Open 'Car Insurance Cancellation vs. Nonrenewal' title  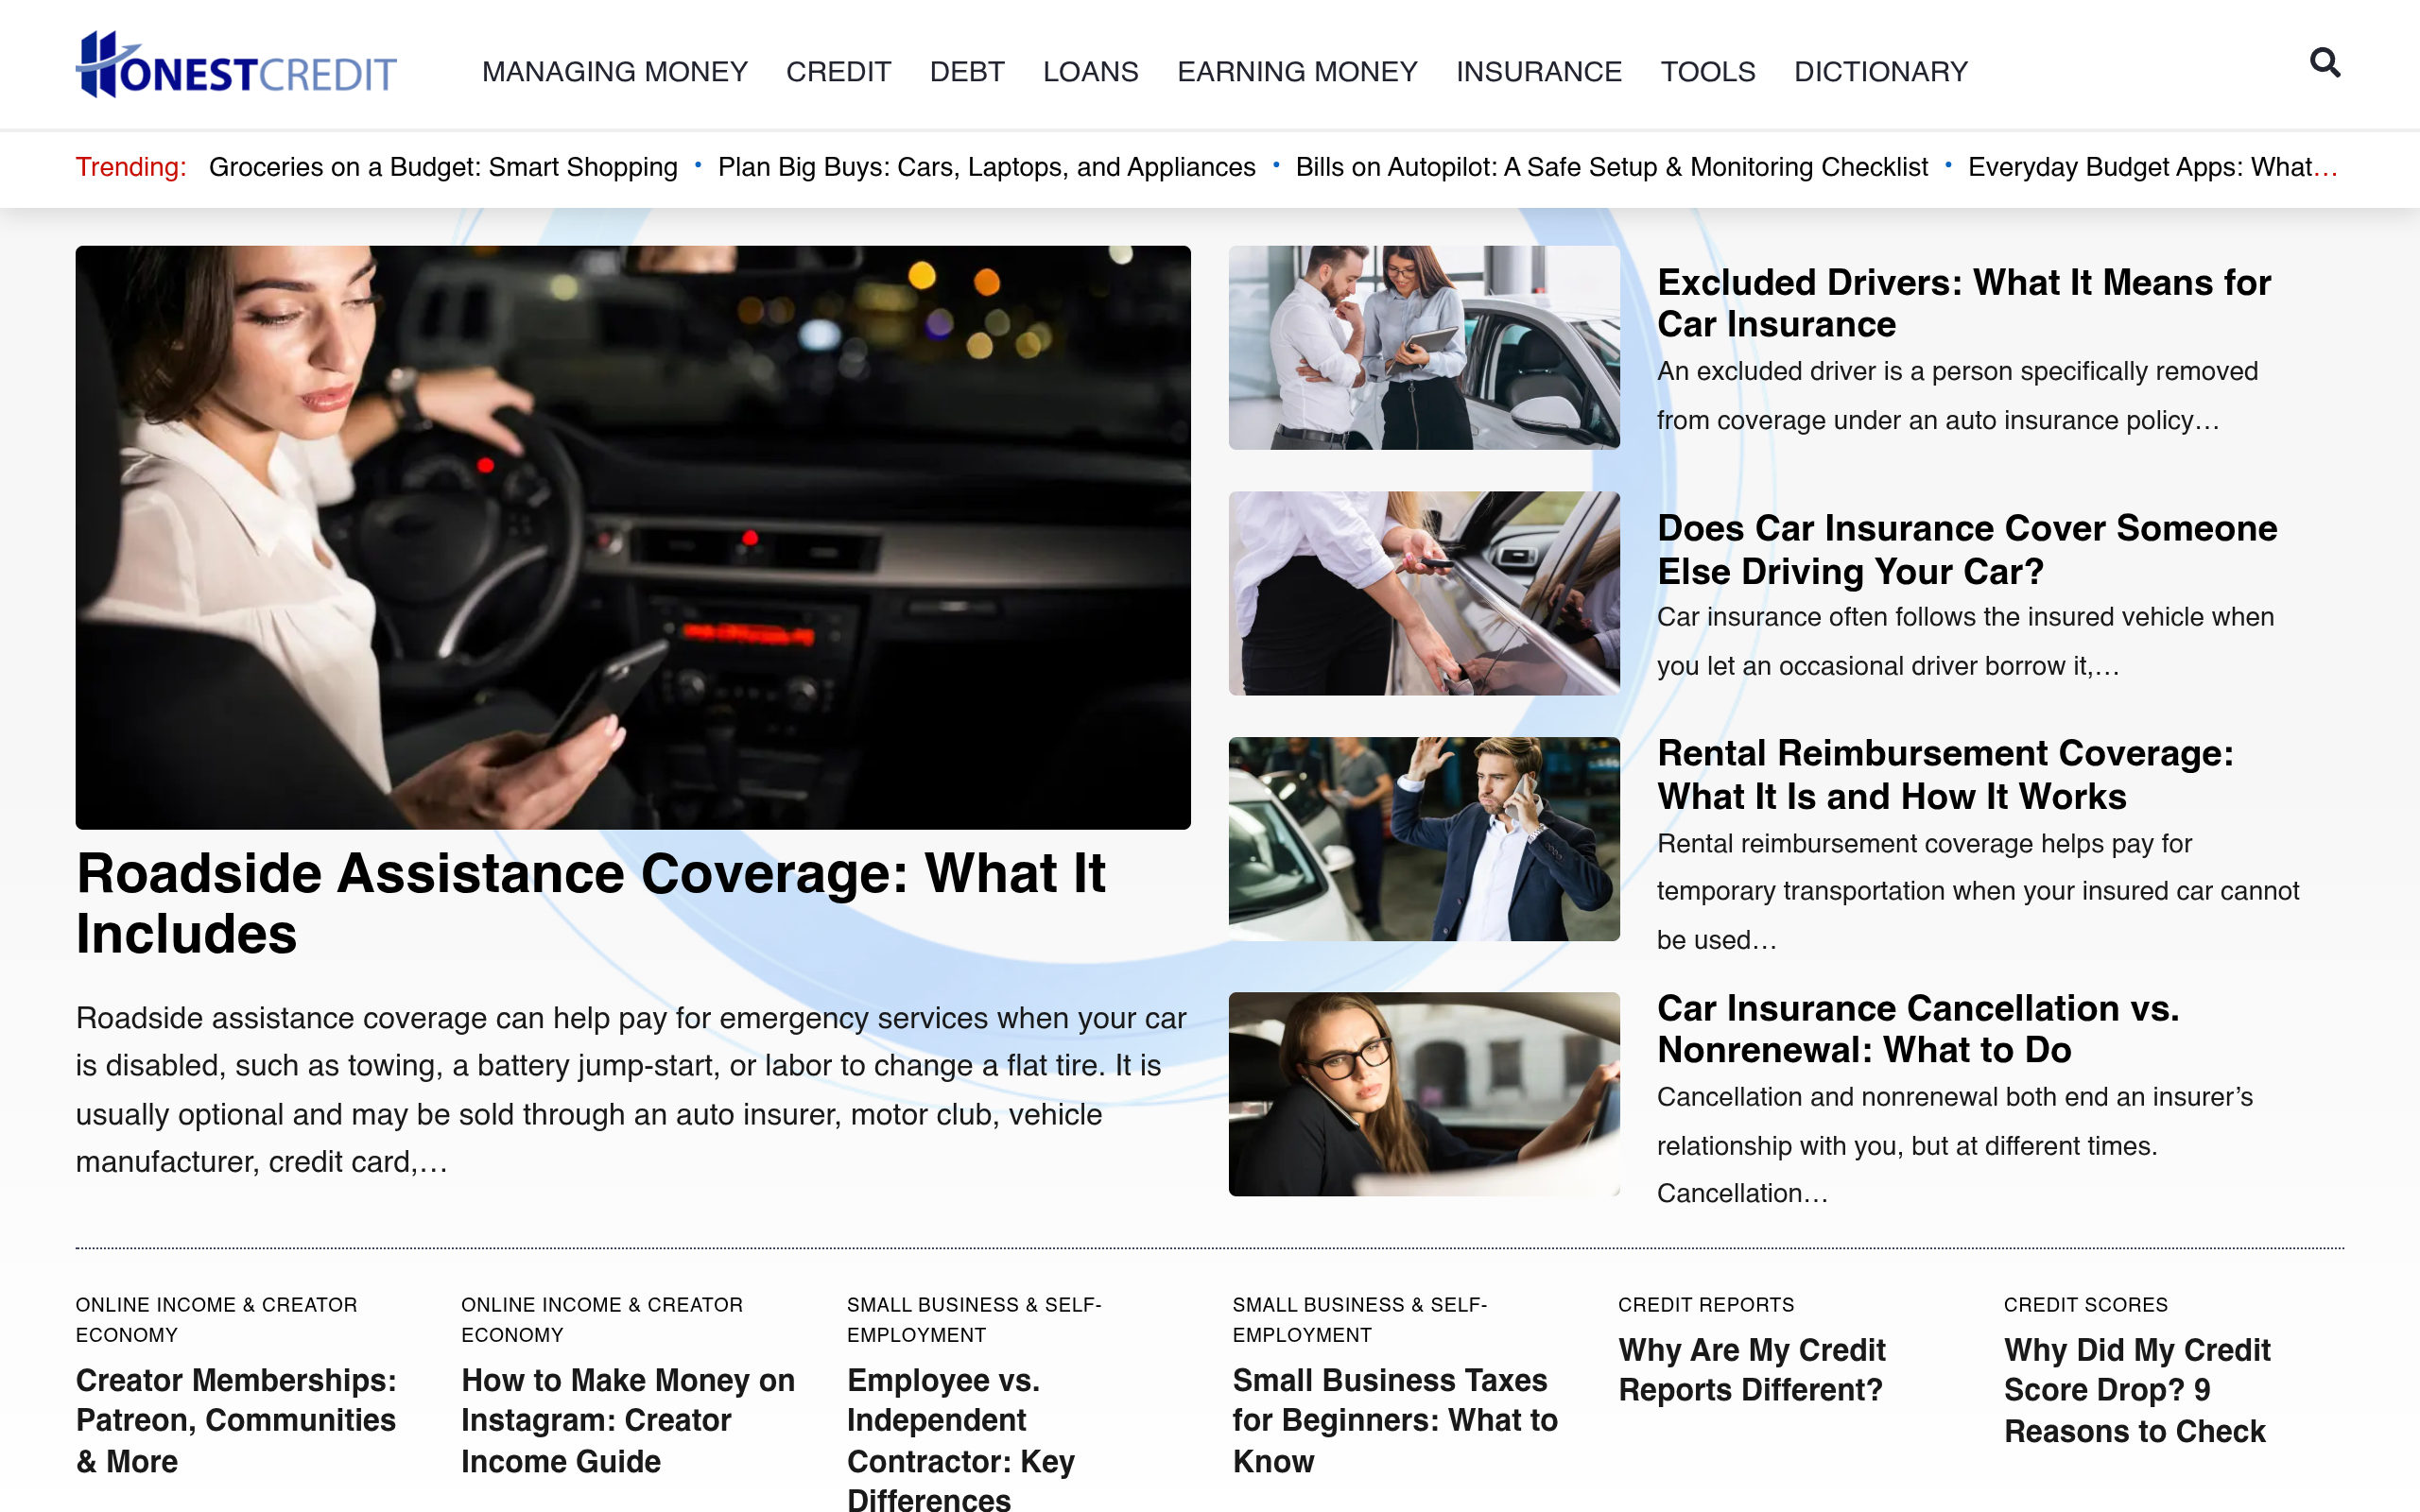(1917, 1029)
